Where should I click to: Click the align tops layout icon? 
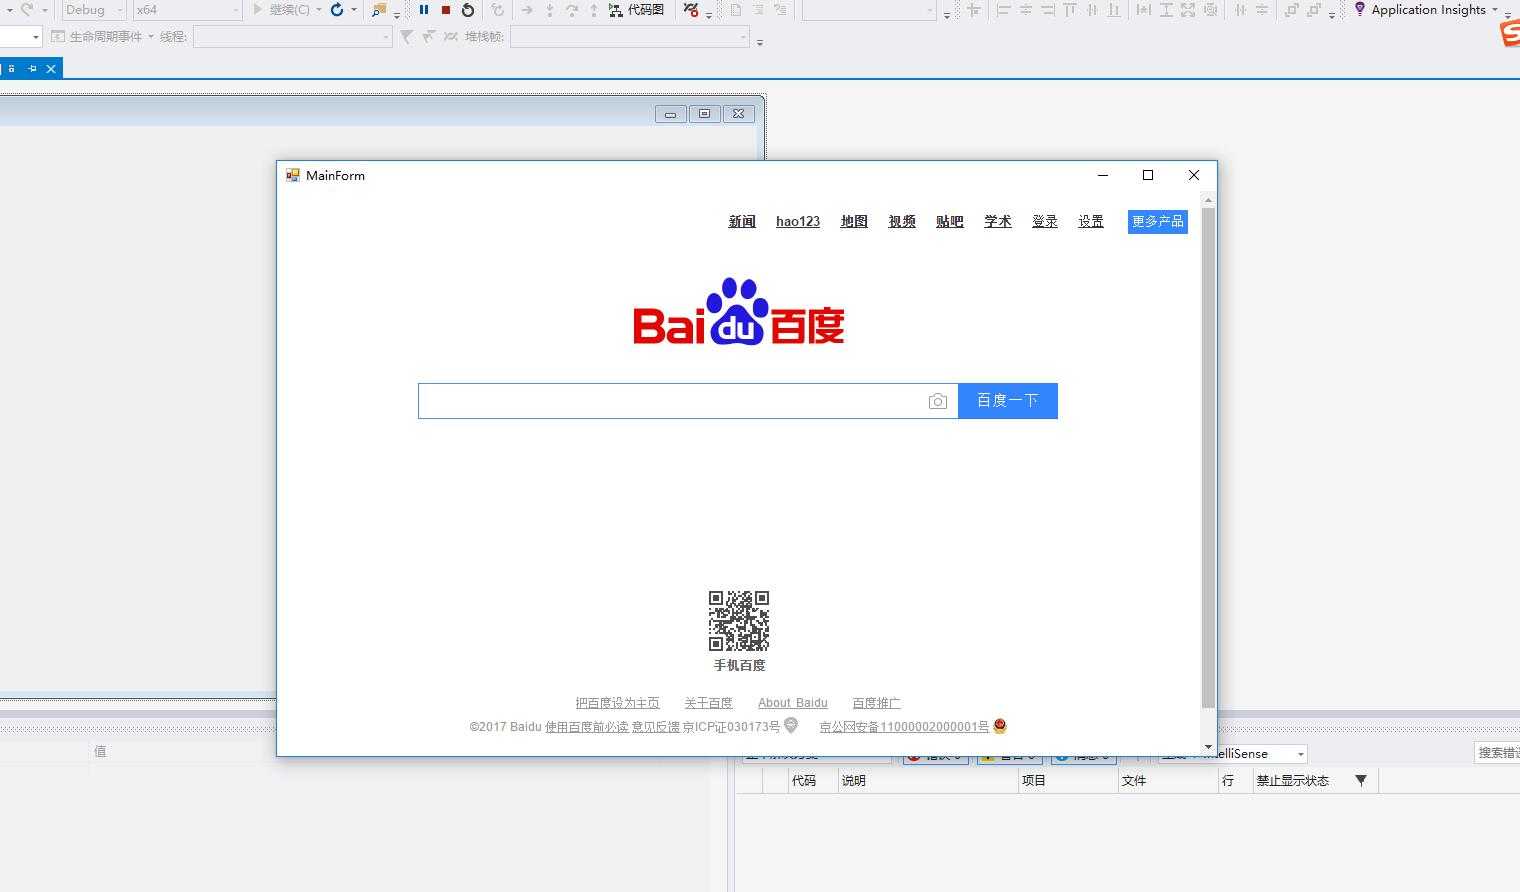(x=1070, y=10)
